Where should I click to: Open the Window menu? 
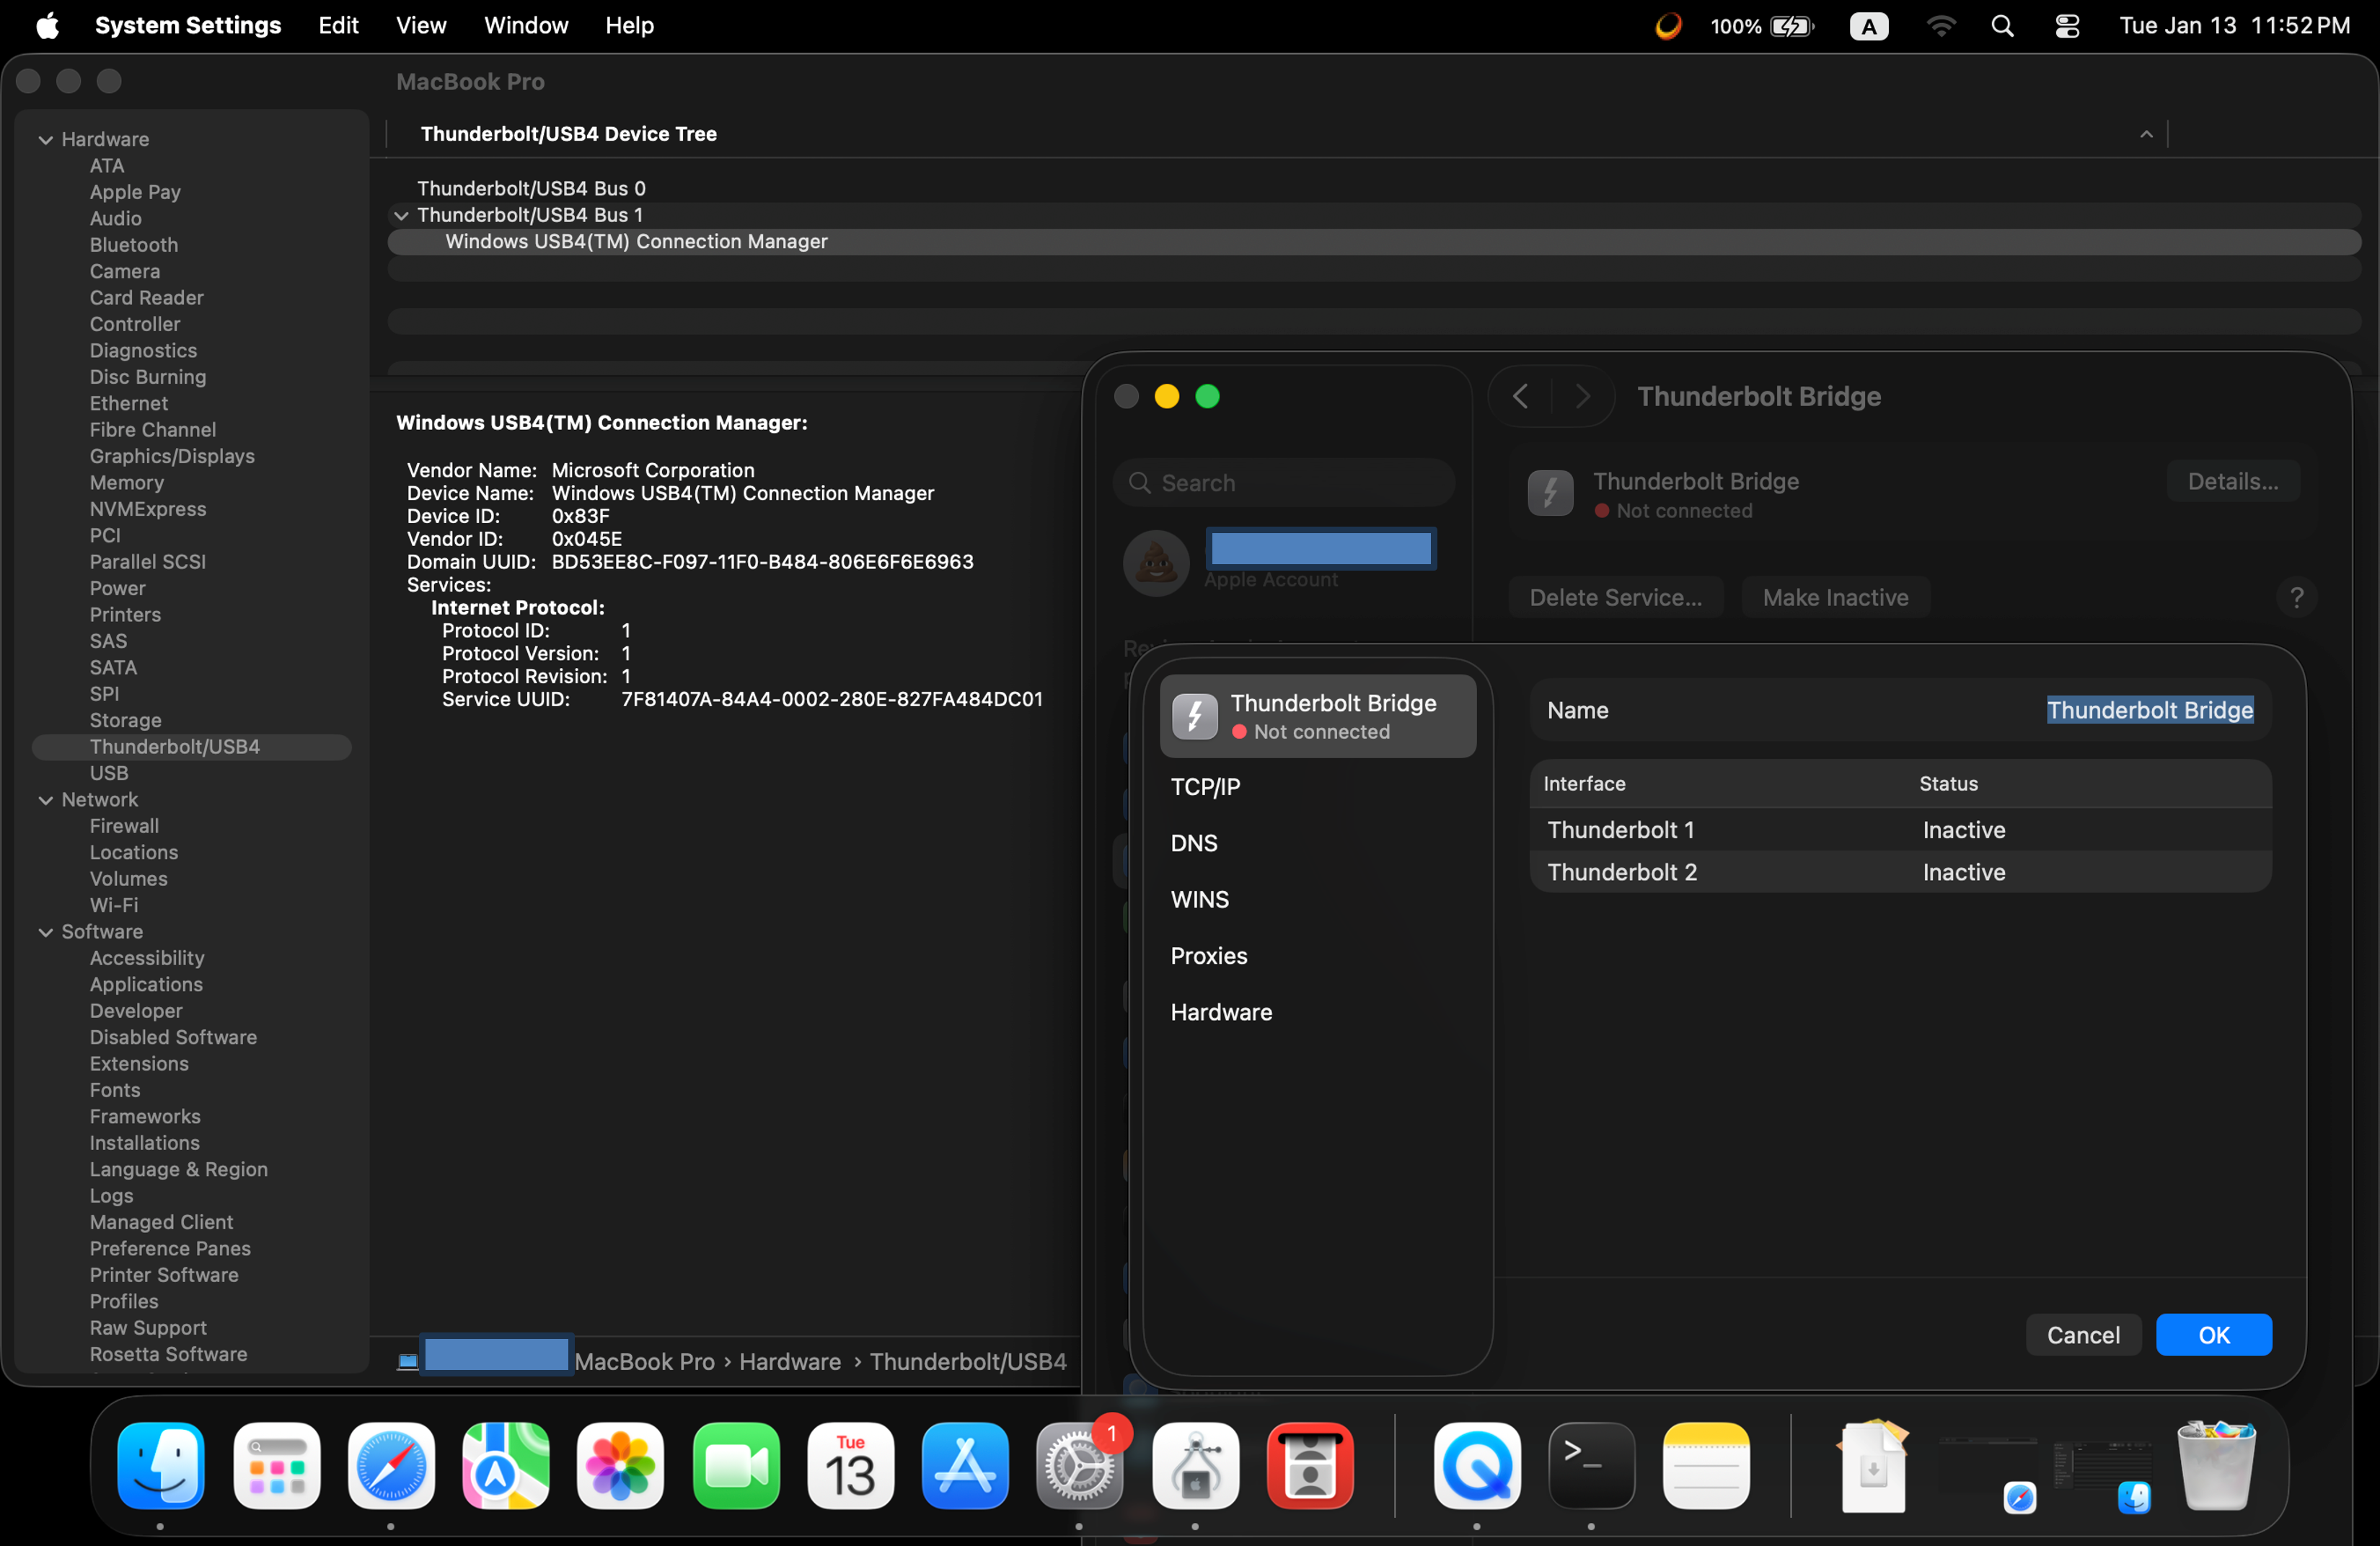pyautogui.click(x=526, y=26)
